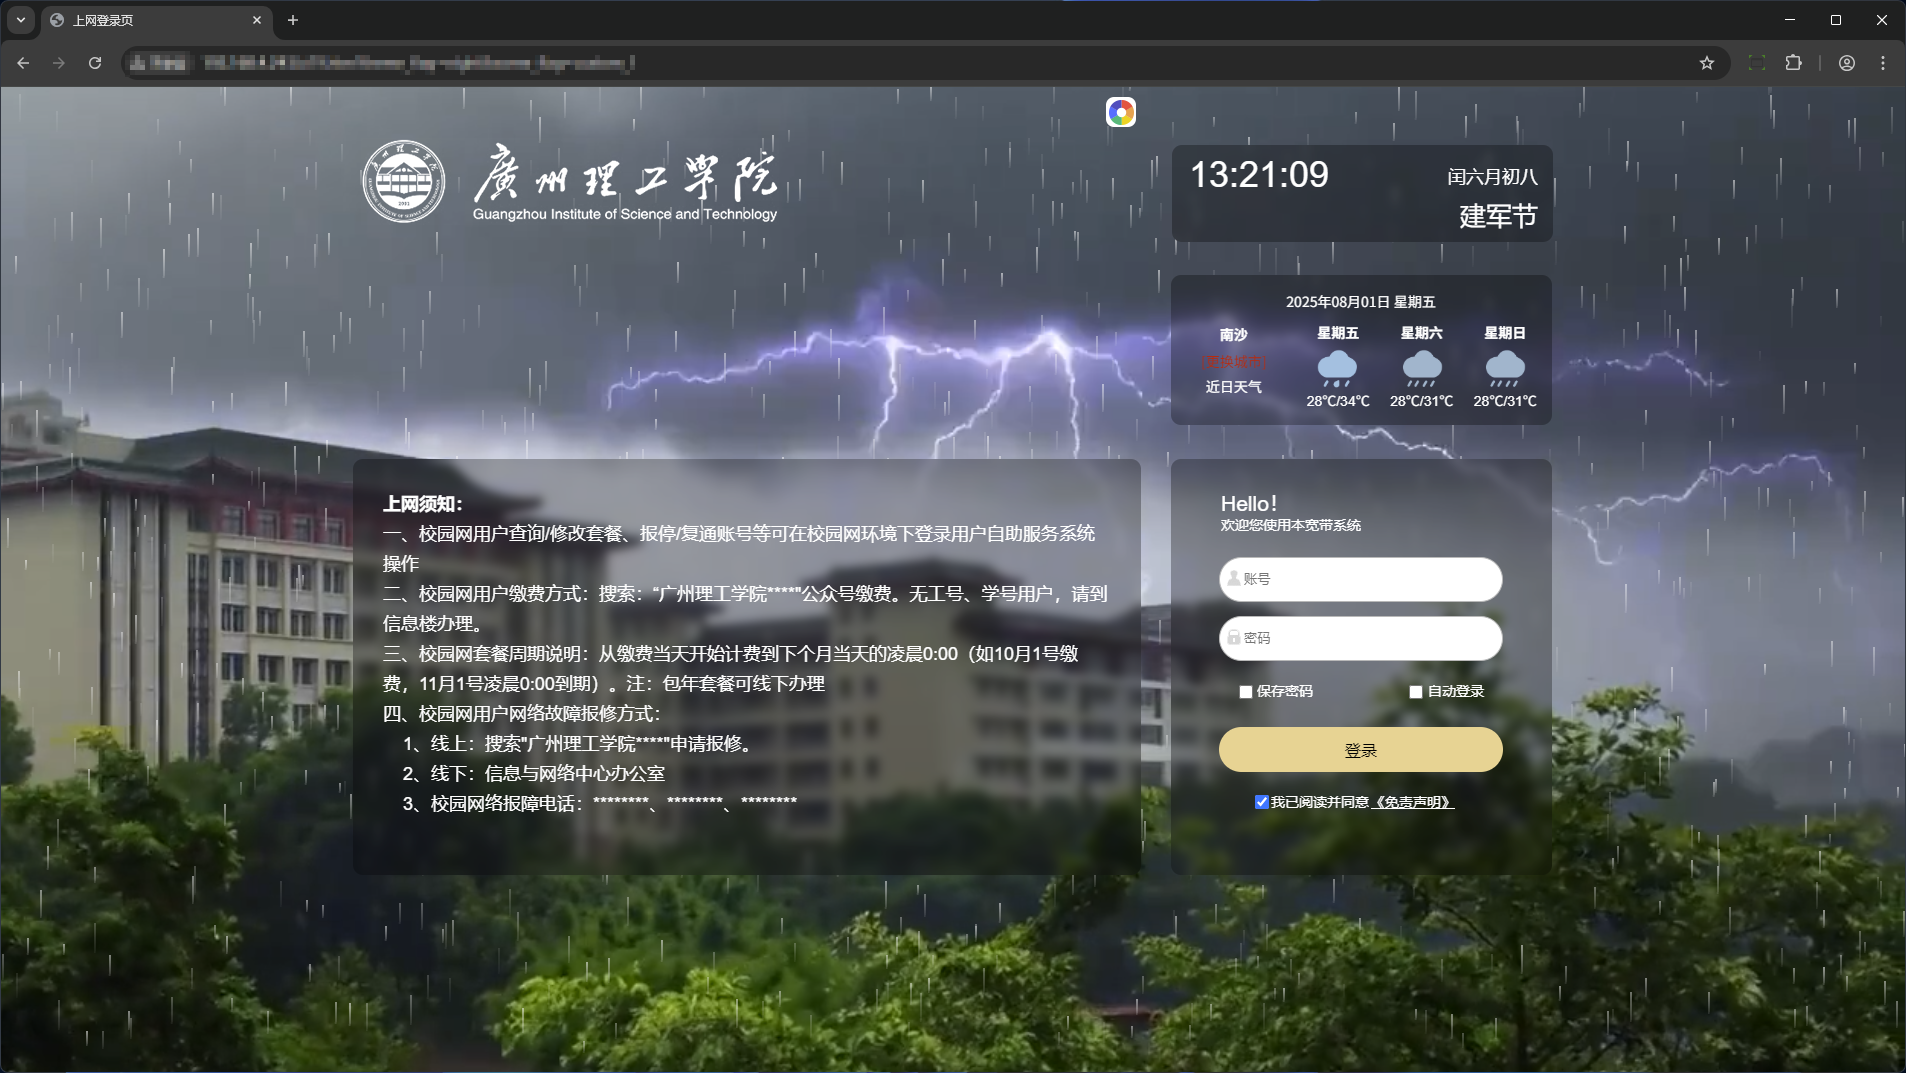Focus the 账号 account input field
The height and width of the screenshot is (1073, 1906).
[1360, 579]
